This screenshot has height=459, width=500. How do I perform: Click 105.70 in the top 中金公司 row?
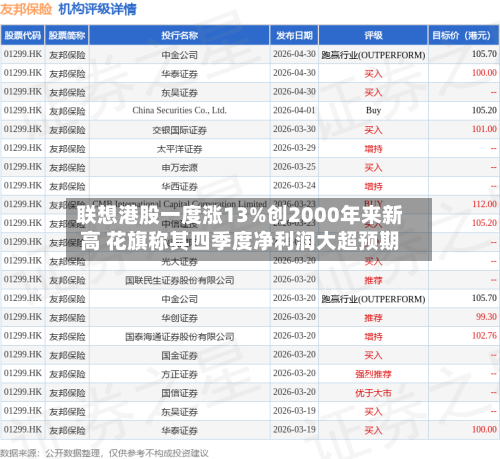pos(484,54)
